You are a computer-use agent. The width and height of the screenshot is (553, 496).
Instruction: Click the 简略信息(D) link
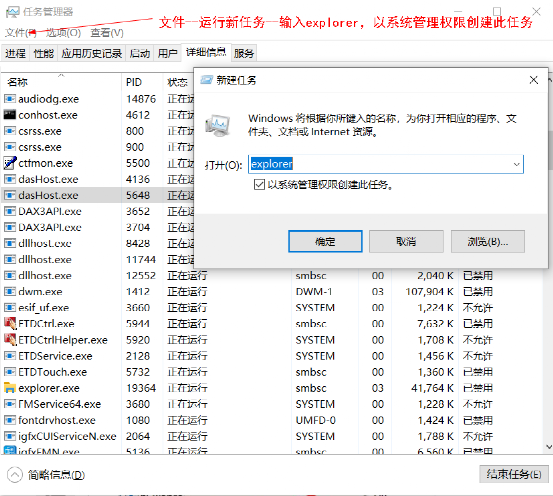click(56, 475)
